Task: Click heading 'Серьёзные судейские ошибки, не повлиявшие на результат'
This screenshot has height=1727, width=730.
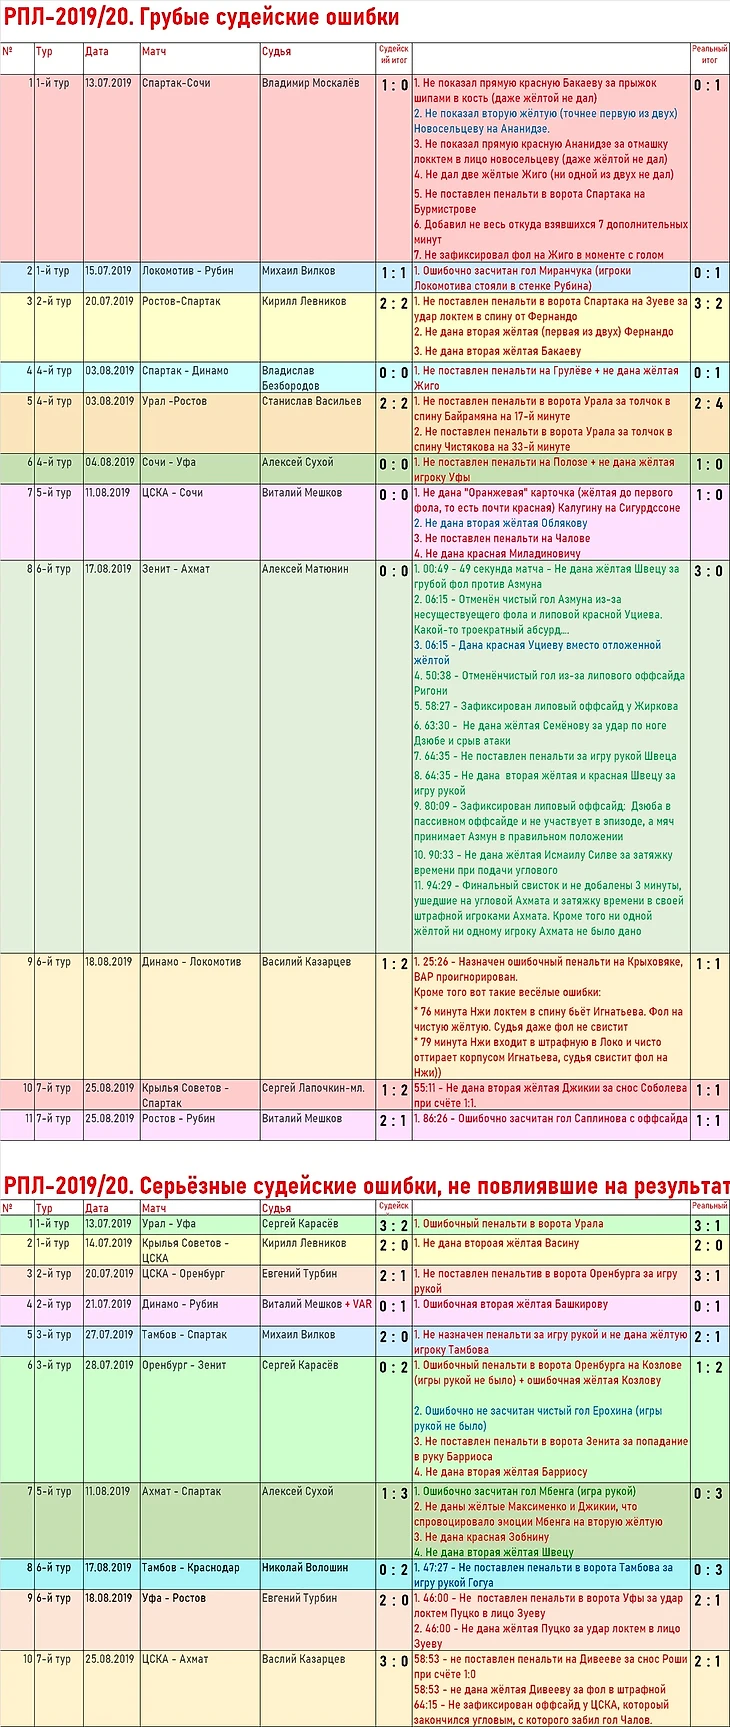Action: coord(435,1186)
